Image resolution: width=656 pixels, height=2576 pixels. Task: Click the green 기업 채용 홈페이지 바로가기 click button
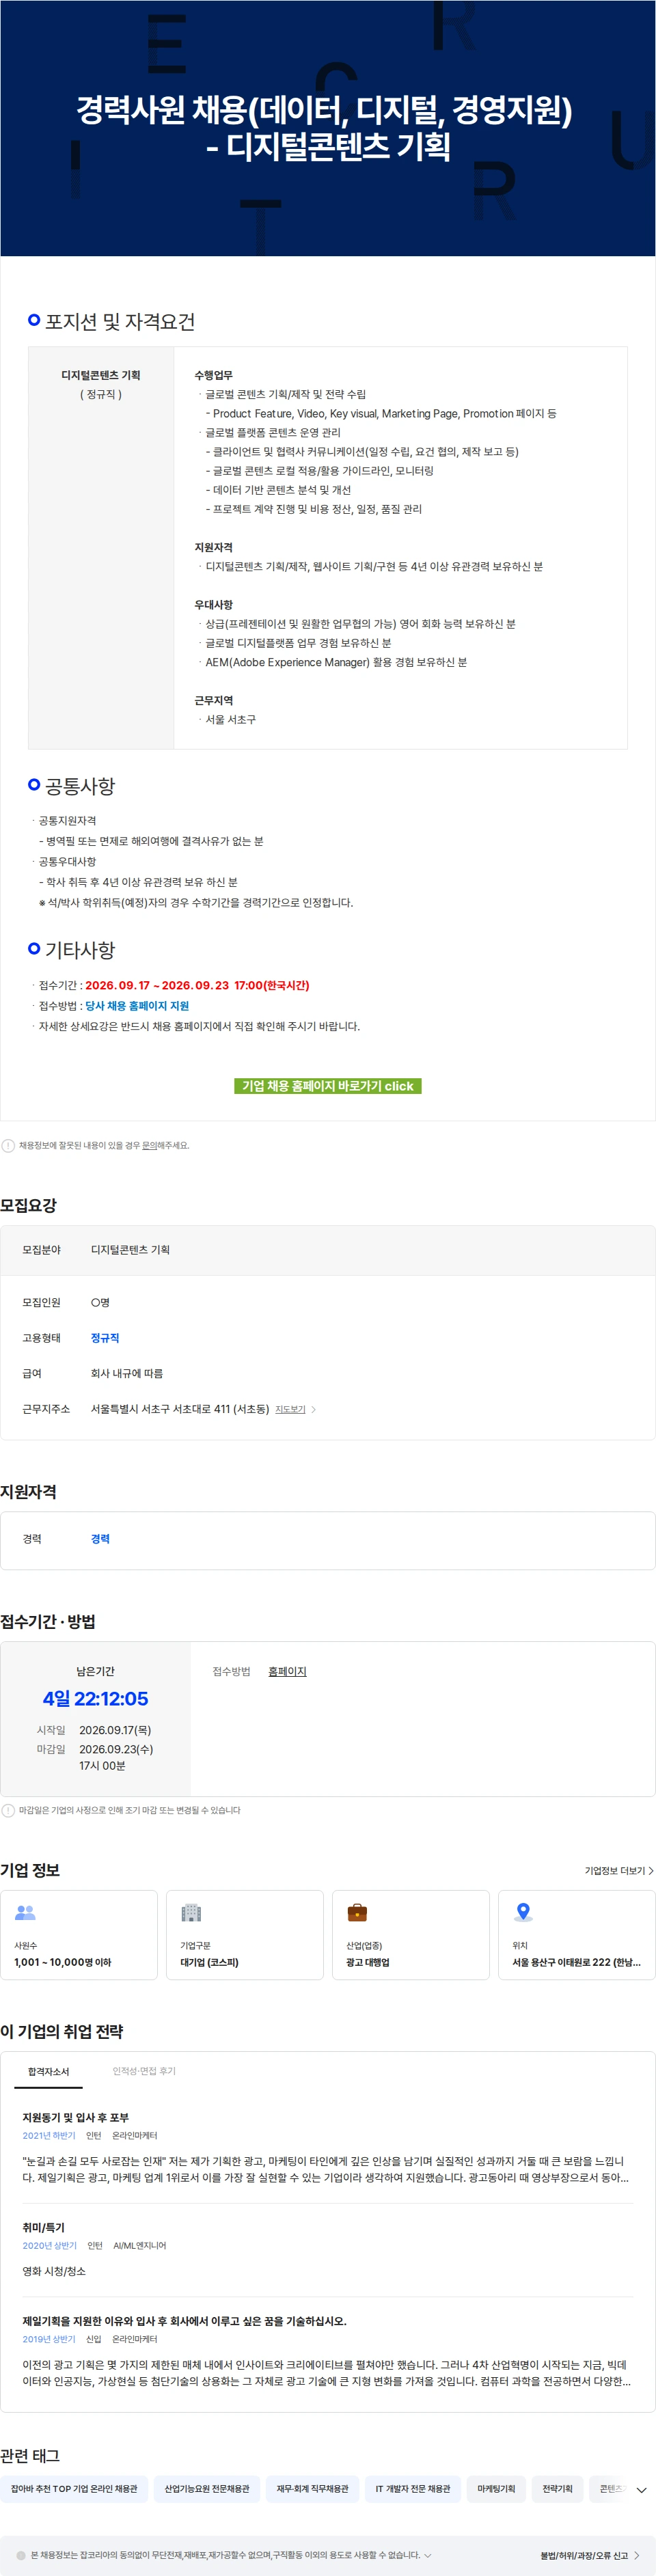tap(327, 1085)
